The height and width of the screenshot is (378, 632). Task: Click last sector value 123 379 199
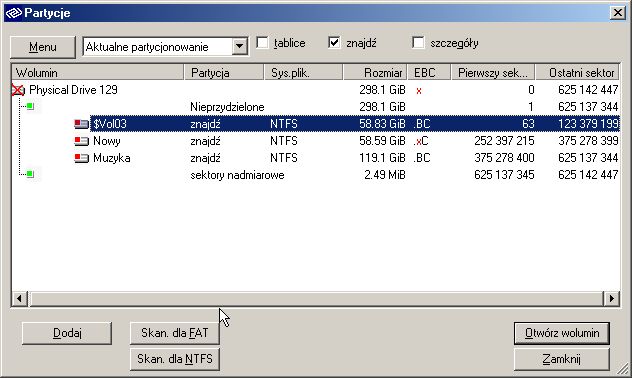588,124
